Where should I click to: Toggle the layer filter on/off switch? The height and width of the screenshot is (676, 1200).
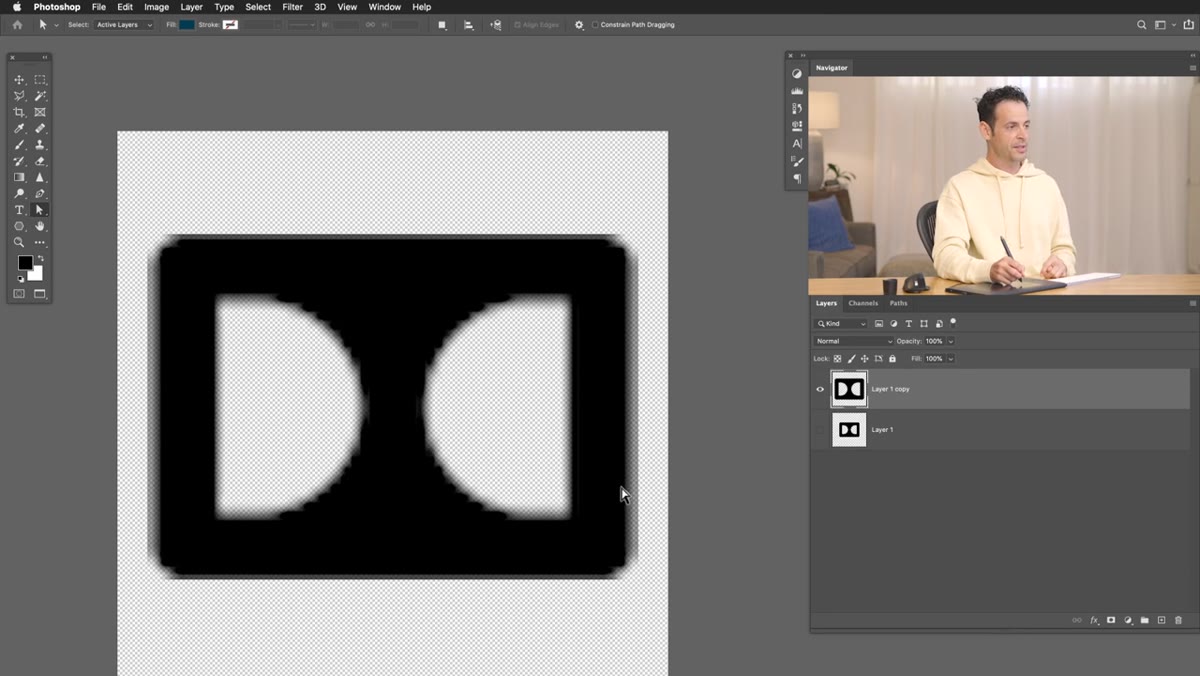953,322
